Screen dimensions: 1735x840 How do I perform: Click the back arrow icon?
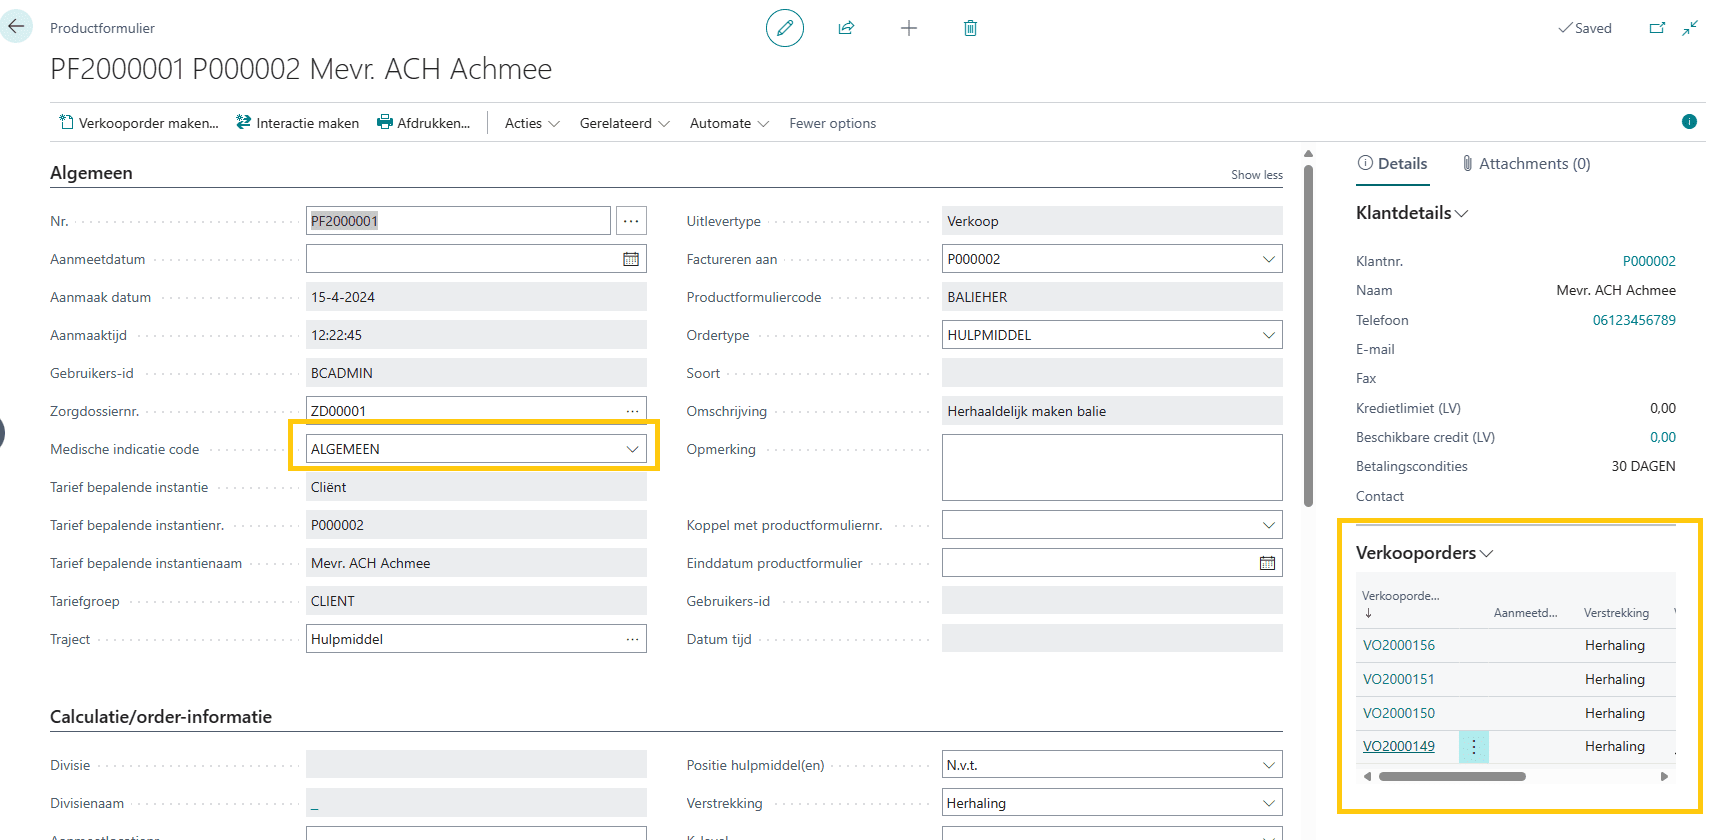[x=16, y=27]
